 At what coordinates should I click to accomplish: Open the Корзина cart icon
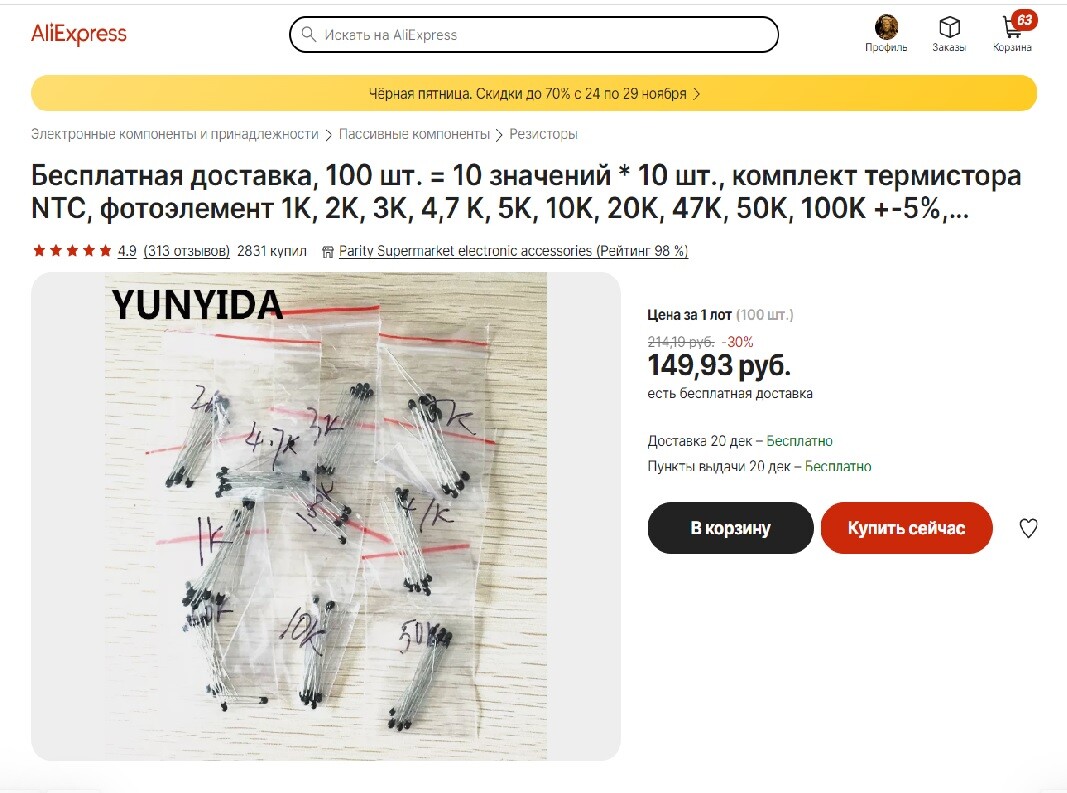click(1013, 27)
